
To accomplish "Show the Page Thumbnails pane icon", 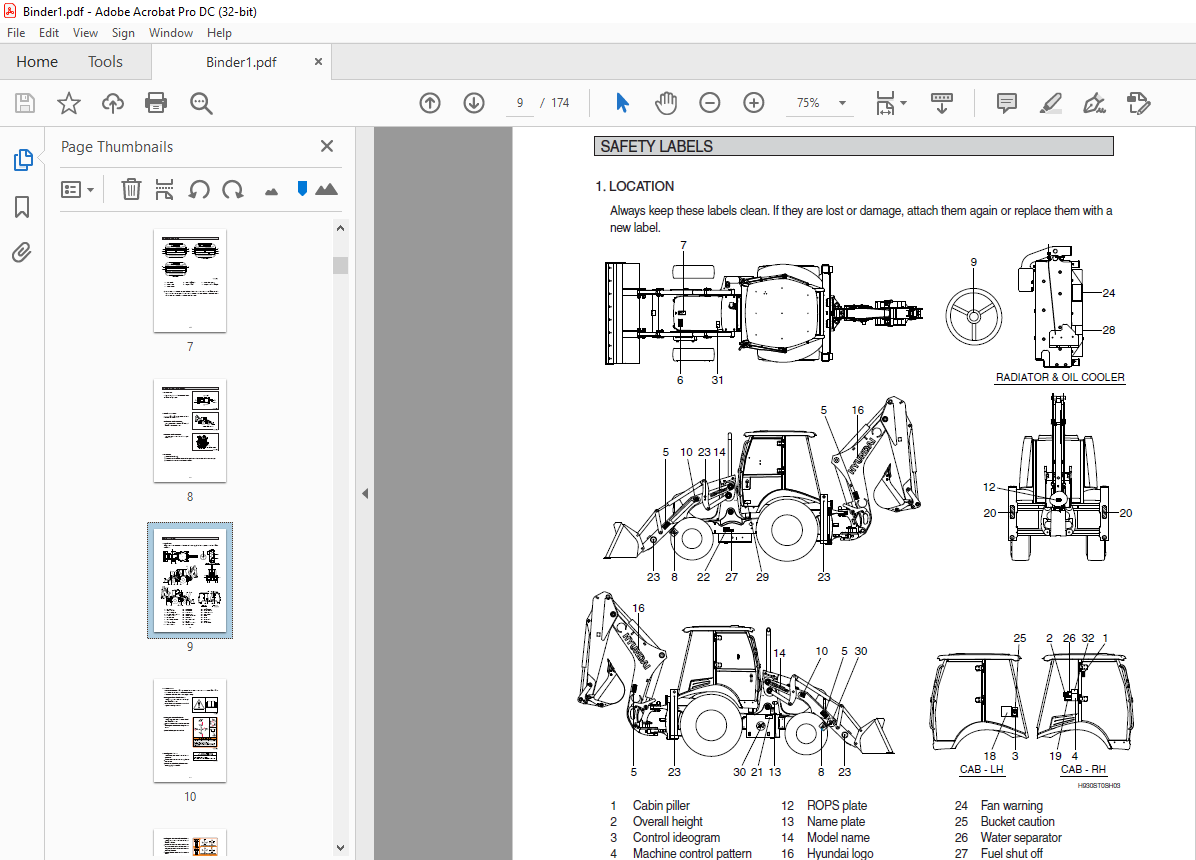I will point(23,160).
